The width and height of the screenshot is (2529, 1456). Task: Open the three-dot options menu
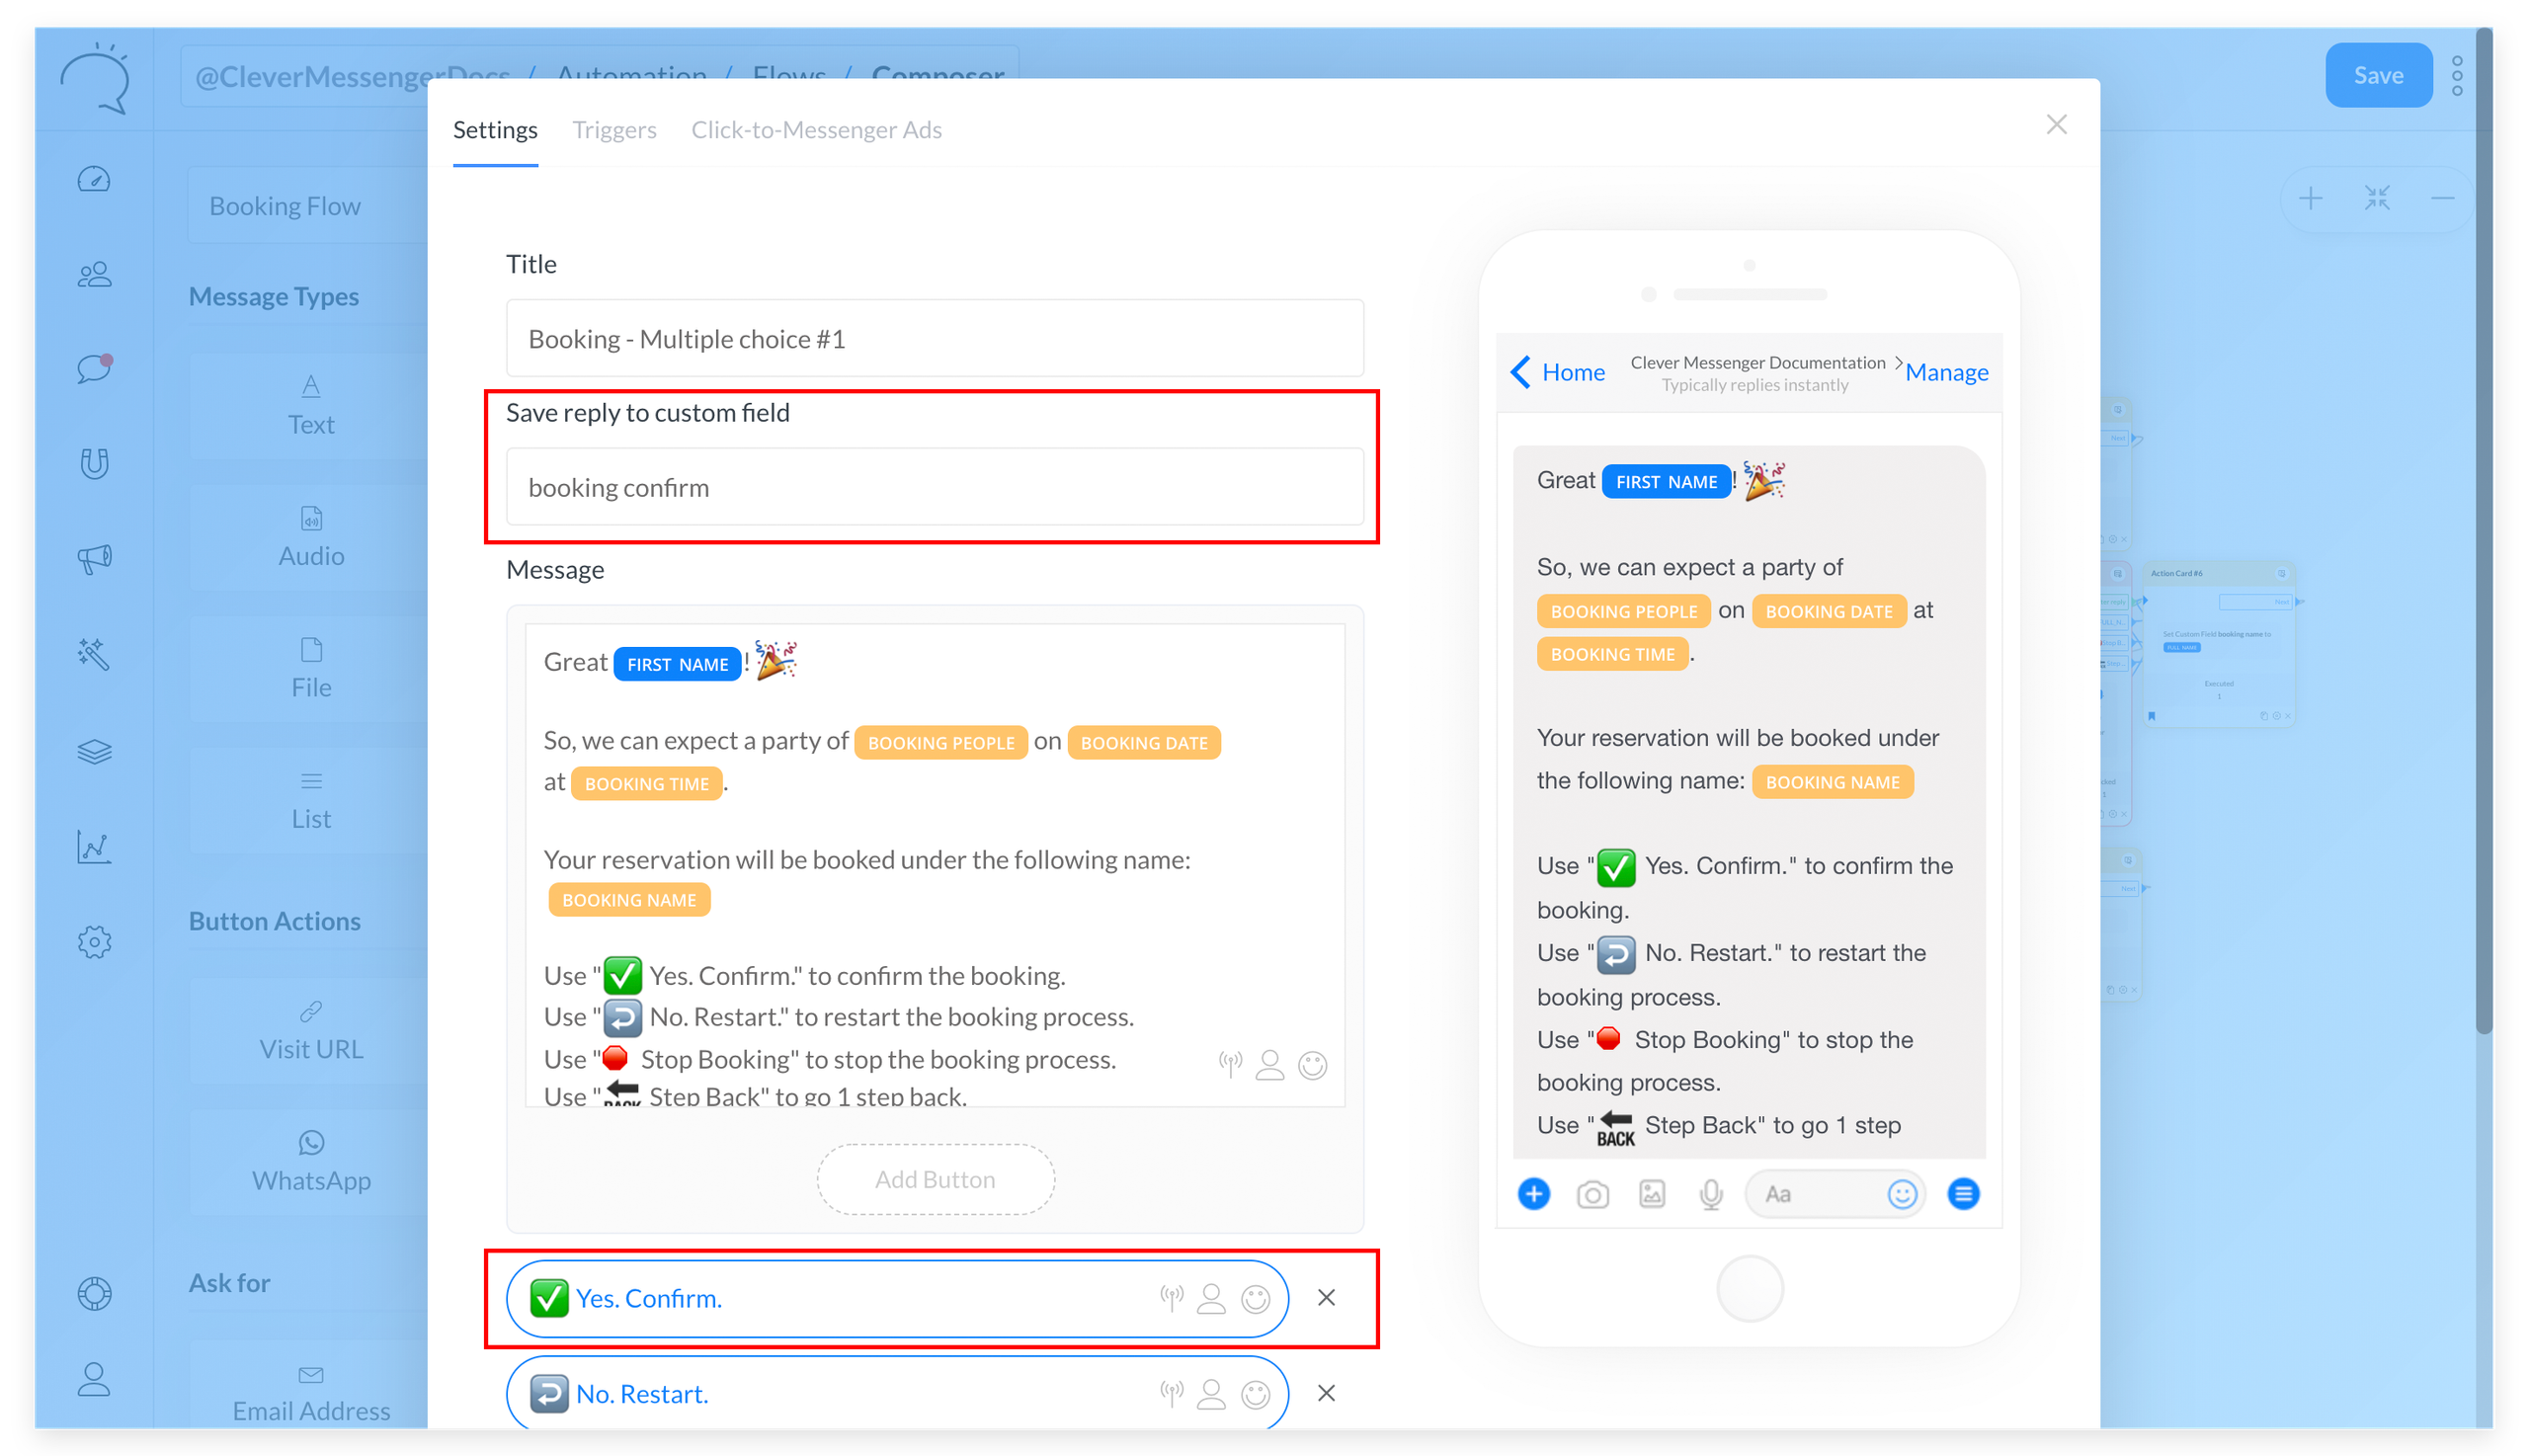[2457, 76]
